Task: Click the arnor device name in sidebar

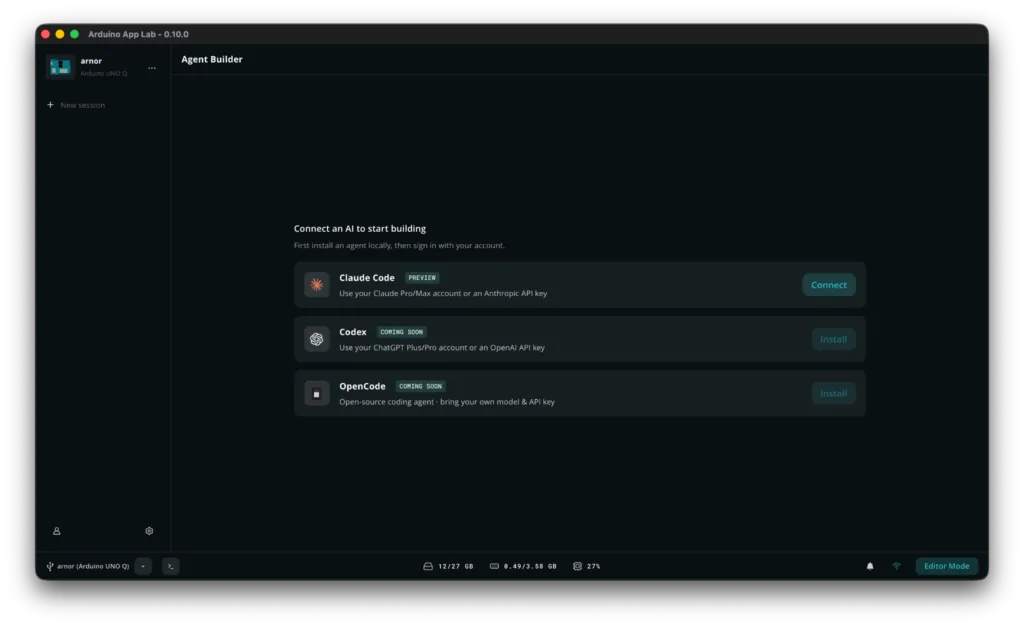Action: [x=91, y=61]
